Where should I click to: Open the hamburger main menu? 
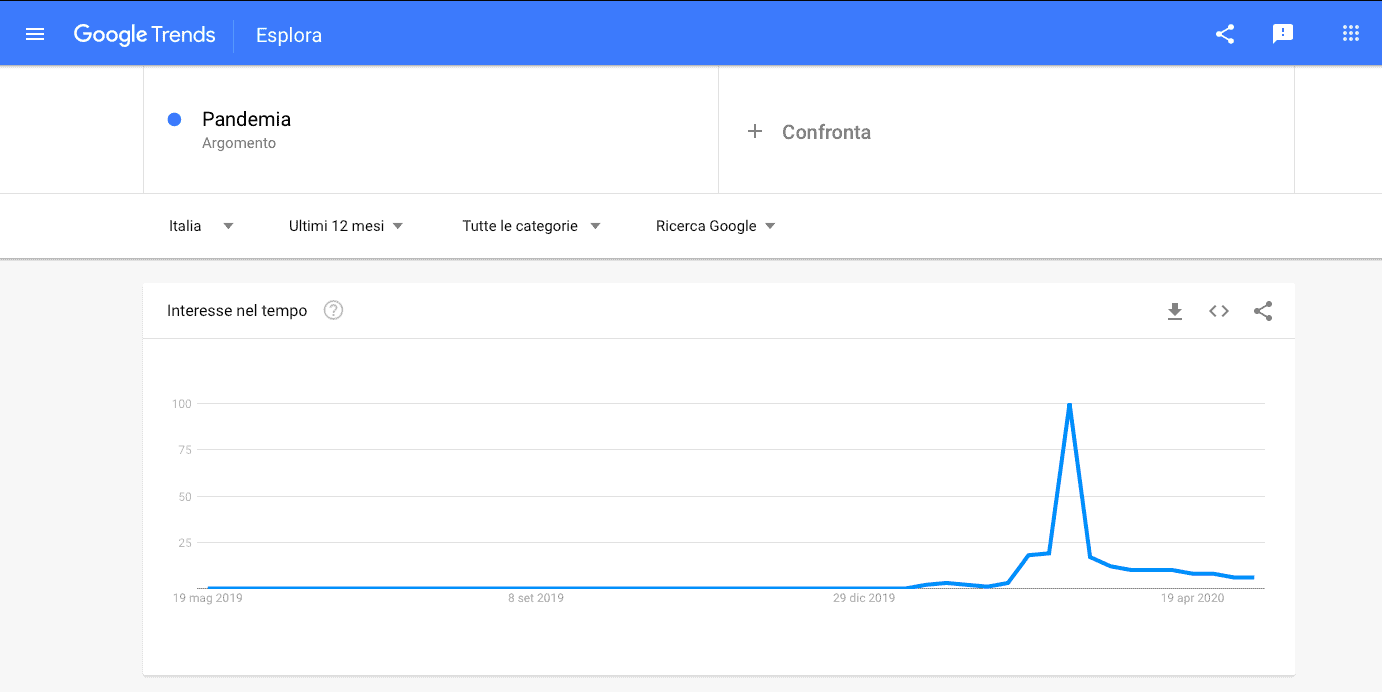(35, 34)
